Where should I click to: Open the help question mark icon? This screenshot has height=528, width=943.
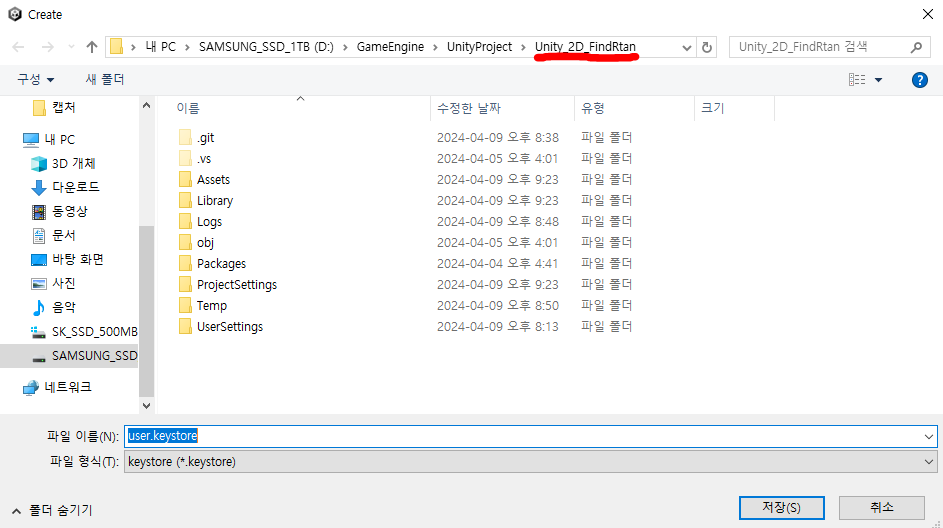click(920, 80)
